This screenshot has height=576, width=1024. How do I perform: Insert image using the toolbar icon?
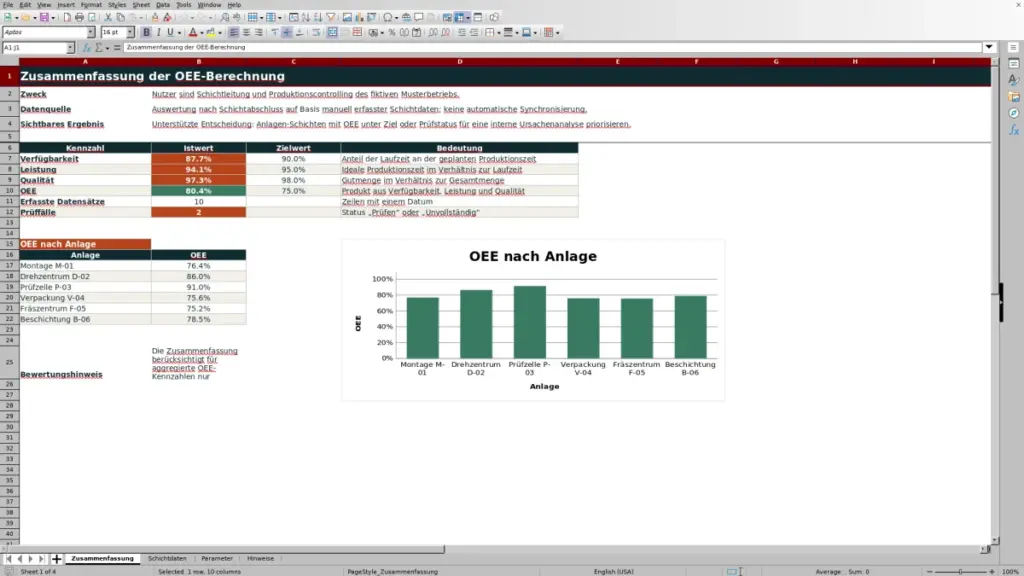(x=347, y=18)
